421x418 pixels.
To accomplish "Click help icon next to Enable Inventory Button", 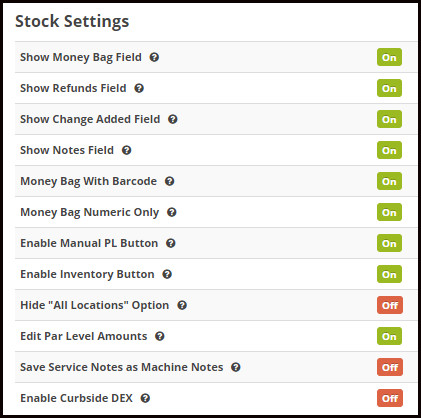I will coord(167,274).
